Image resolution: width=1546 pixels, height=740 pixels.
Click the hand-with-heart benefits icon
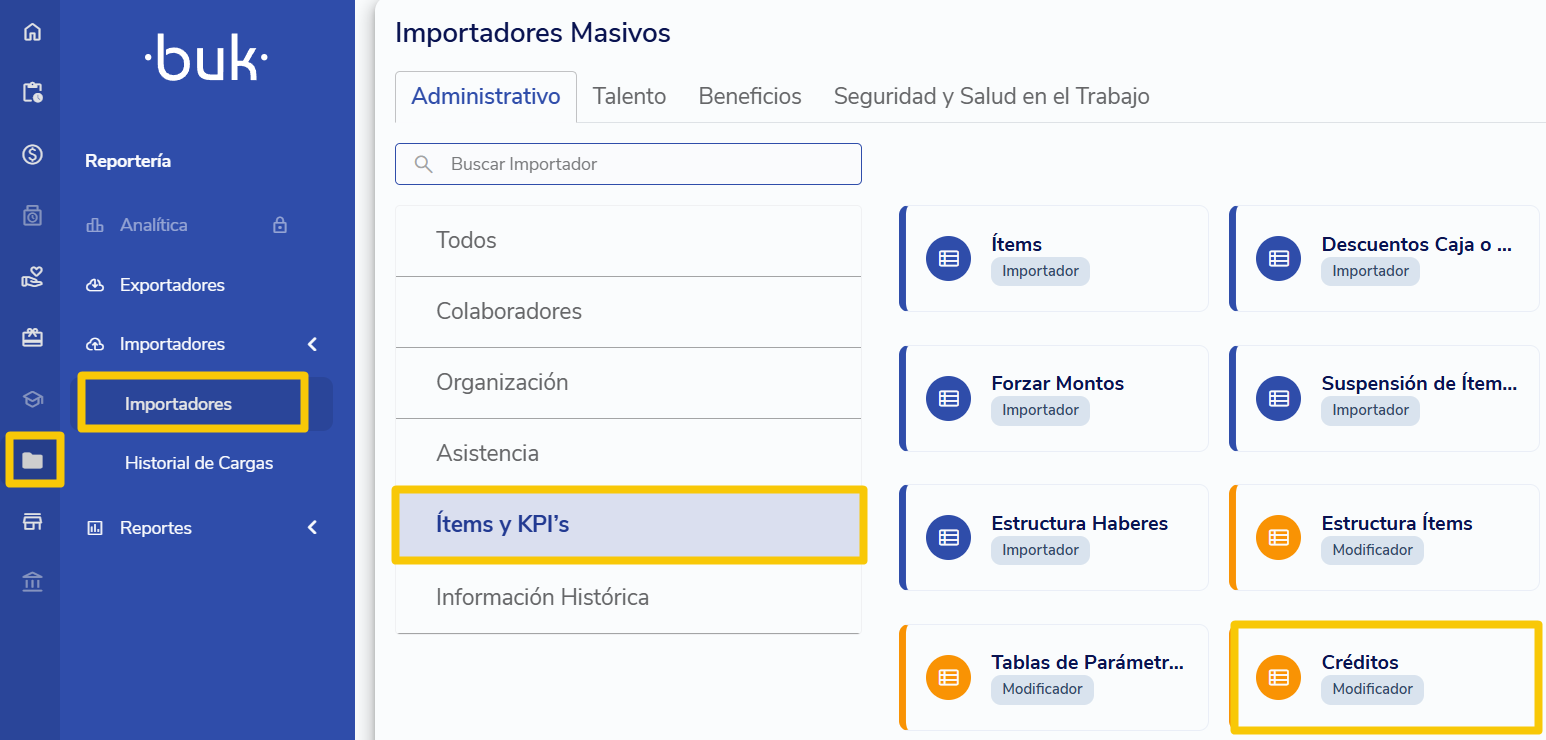coord(32,277)
